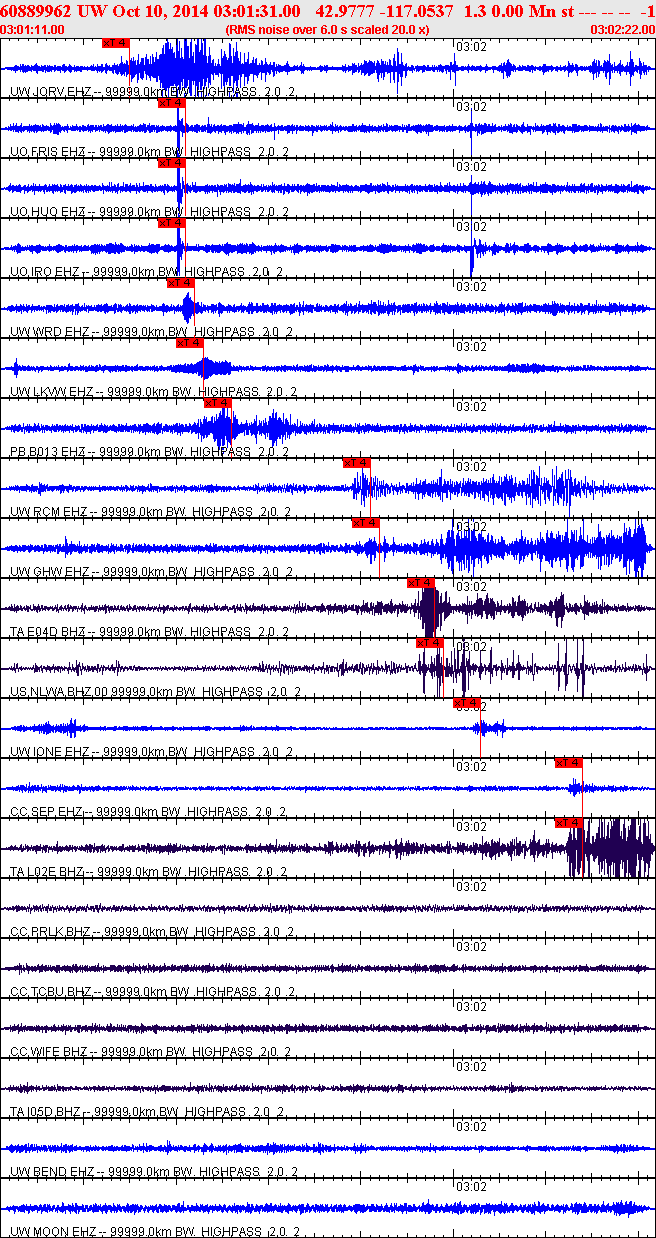The image size is (656, 1238).
Task: Click the red pick flag on JORV trace
Action: pos(115,43)
